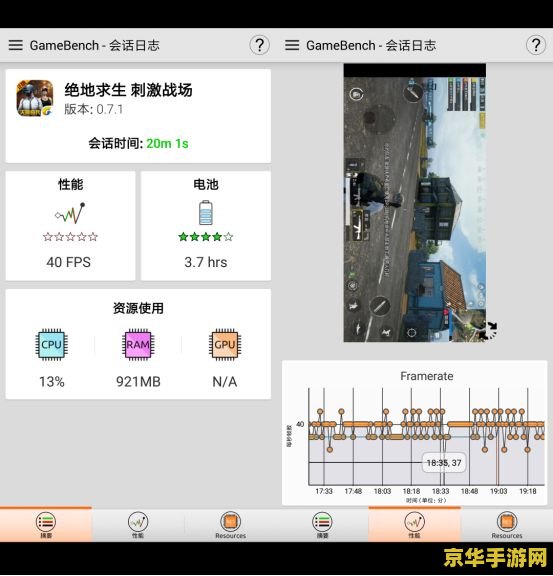Viewport: 553px width, 576px height.
Task: Tap the 17:48 time label on chart
Action: click(x=353, y=491)
